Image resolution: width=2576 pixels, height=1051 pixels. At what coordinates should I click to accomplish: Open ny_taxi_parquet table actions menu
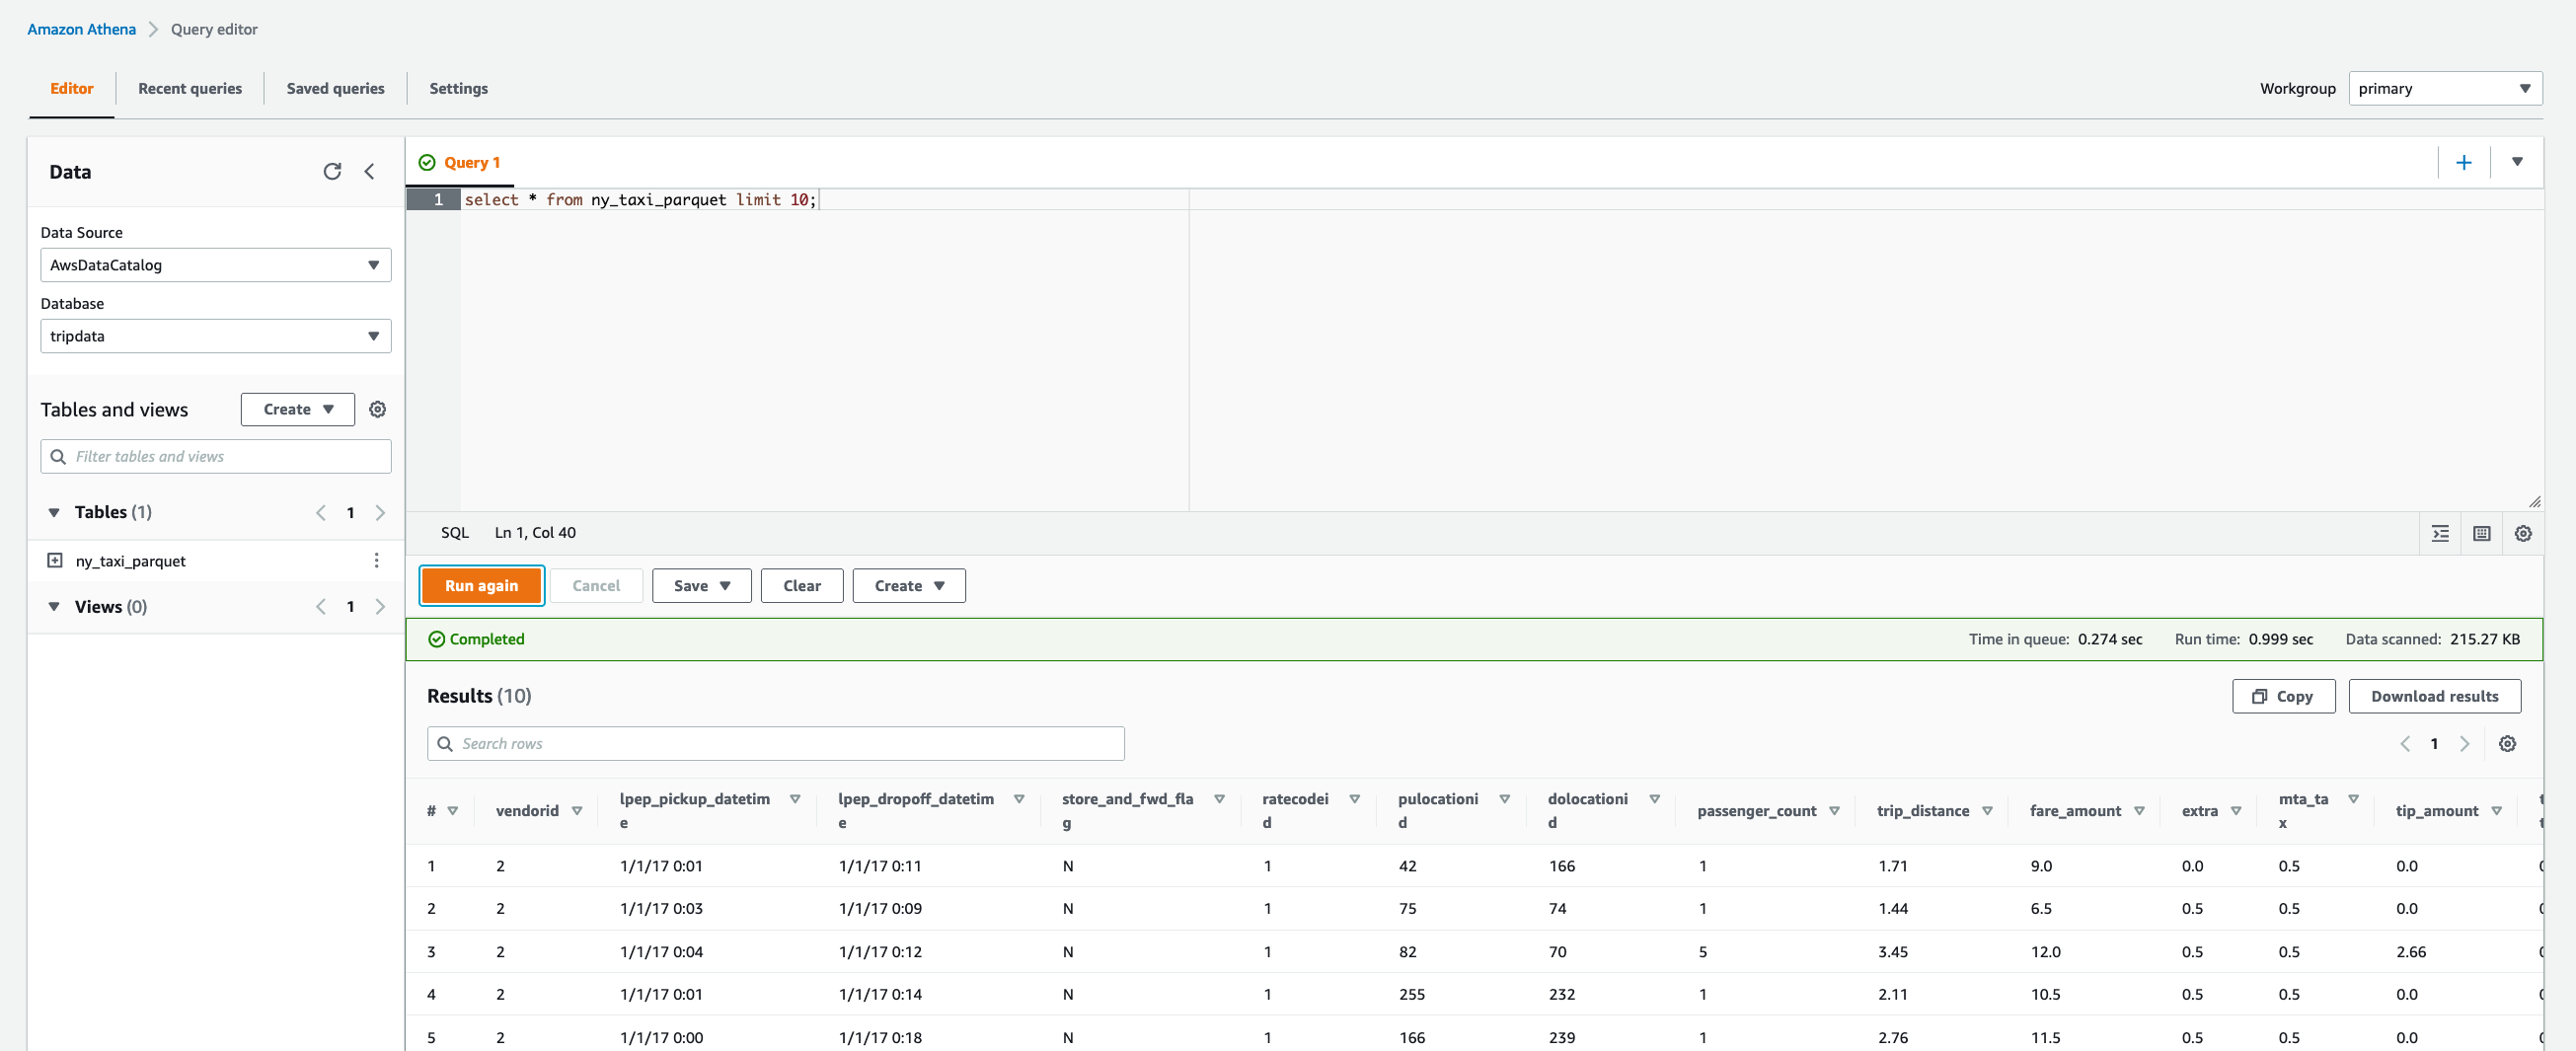[x=376, y=560]
